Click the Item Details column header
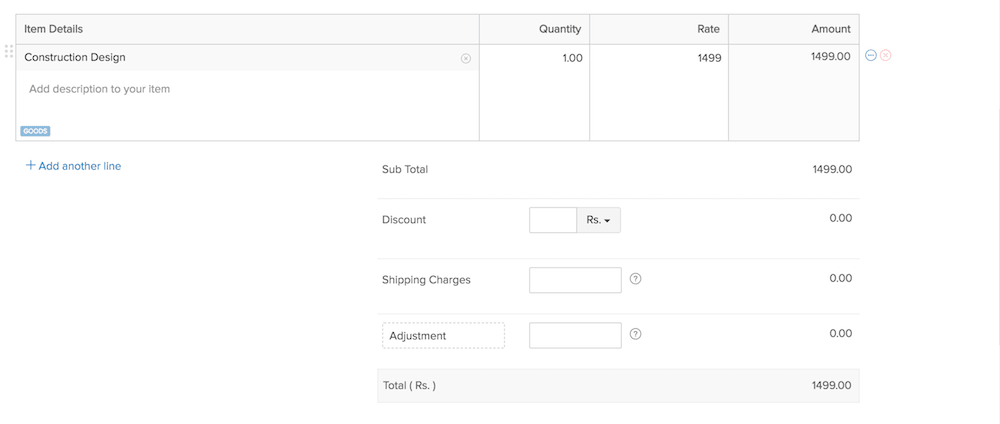The width and height of the screenshot is (1000, 424). coord(54,29)
